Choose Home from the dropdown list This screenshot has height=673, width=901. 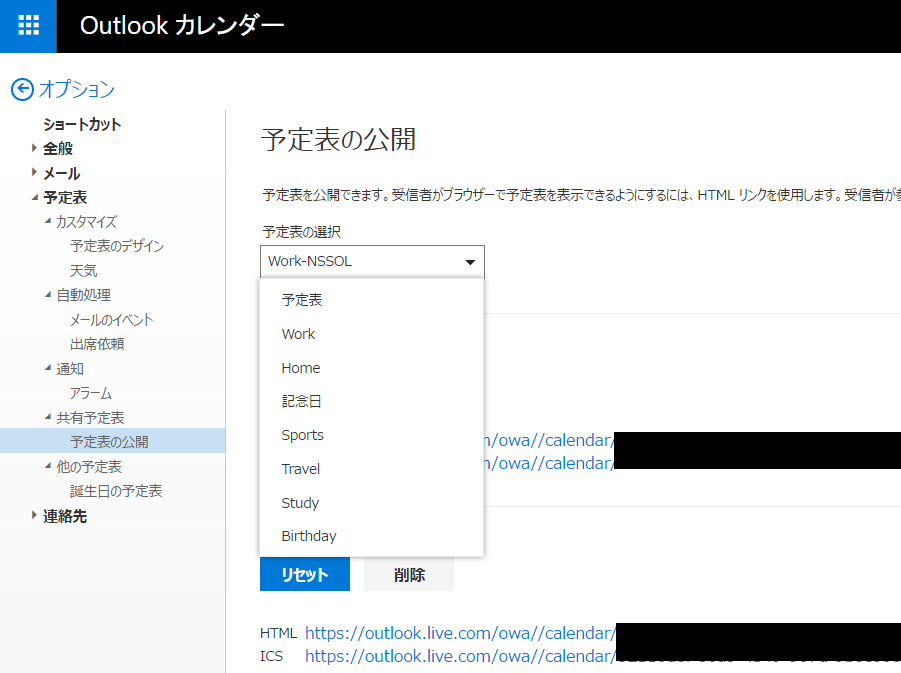371,368
